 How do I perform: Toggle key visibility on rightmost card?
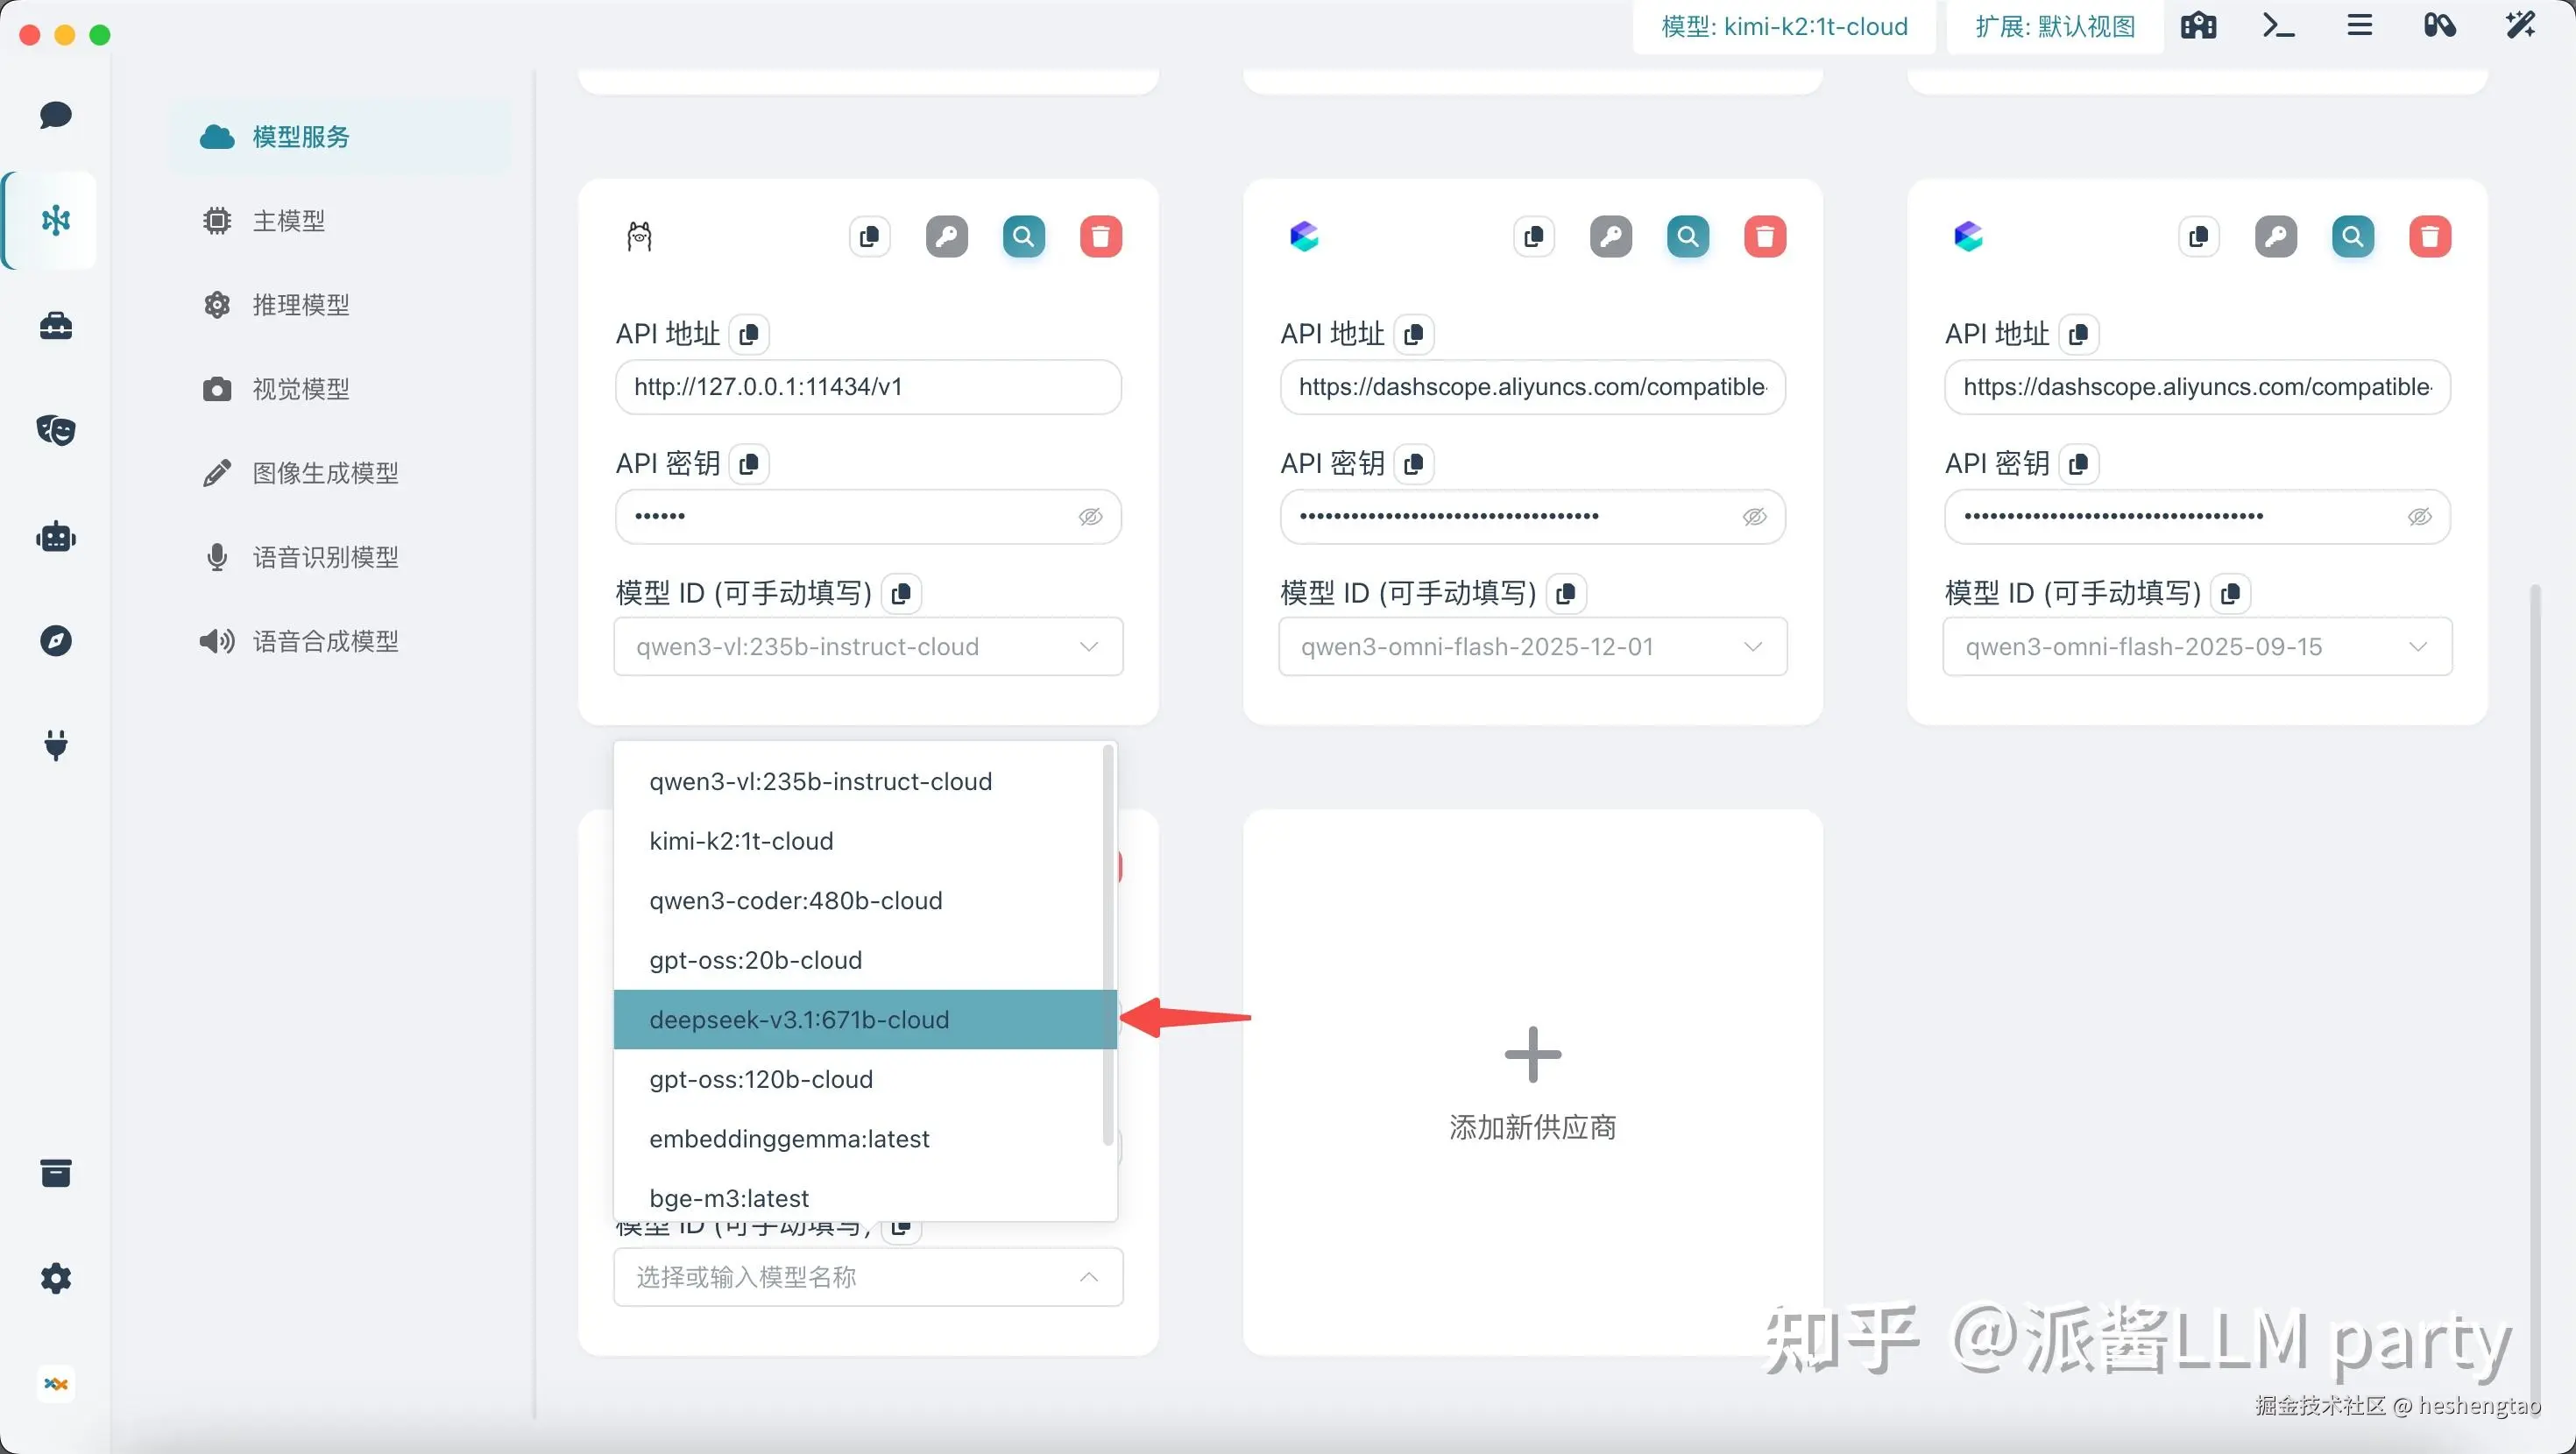tap(2419, 517)
